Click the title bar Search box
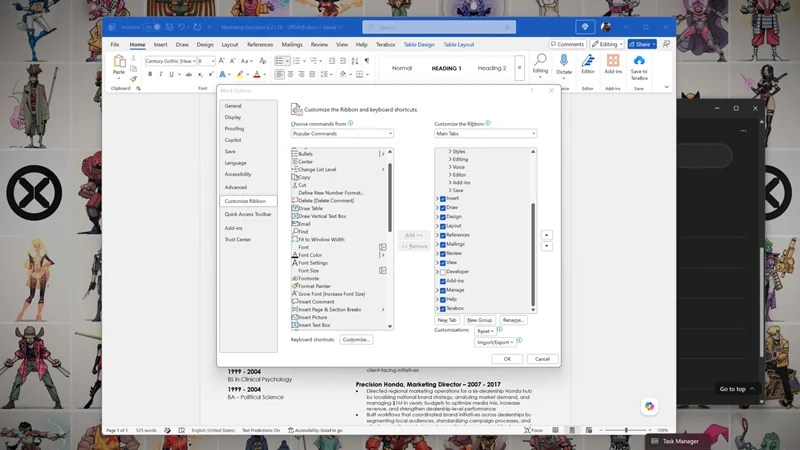Viewport: 800px width, 450px height. coord(439,27)
